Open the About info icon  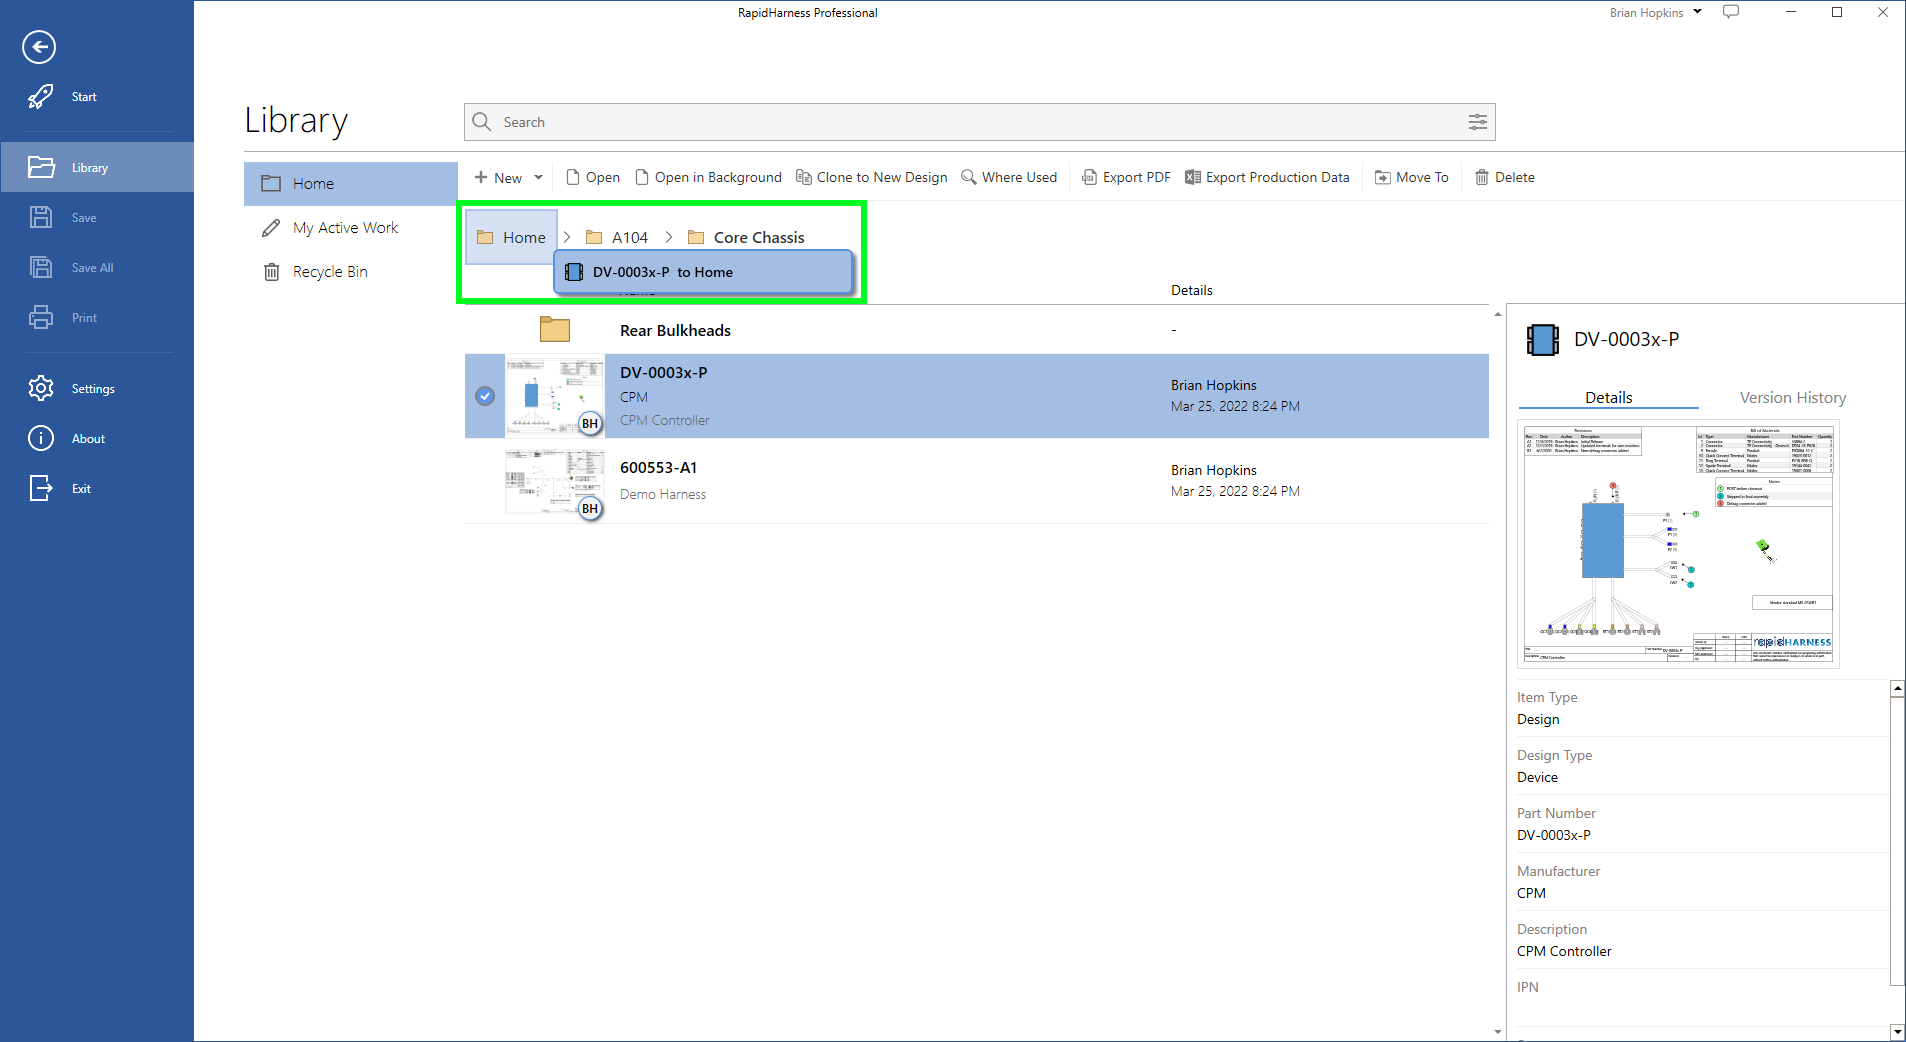pos(41,438)
